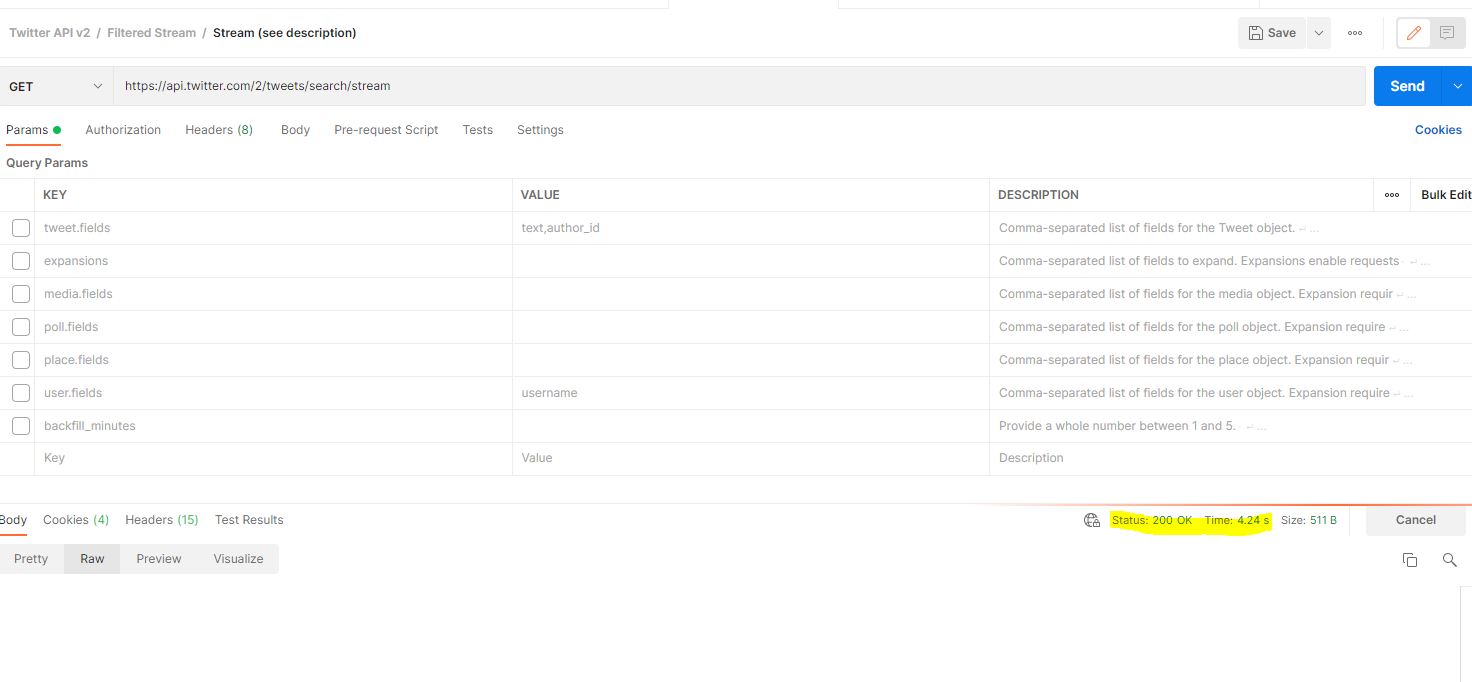Click the network globe icon

(x=1092, y=520)
